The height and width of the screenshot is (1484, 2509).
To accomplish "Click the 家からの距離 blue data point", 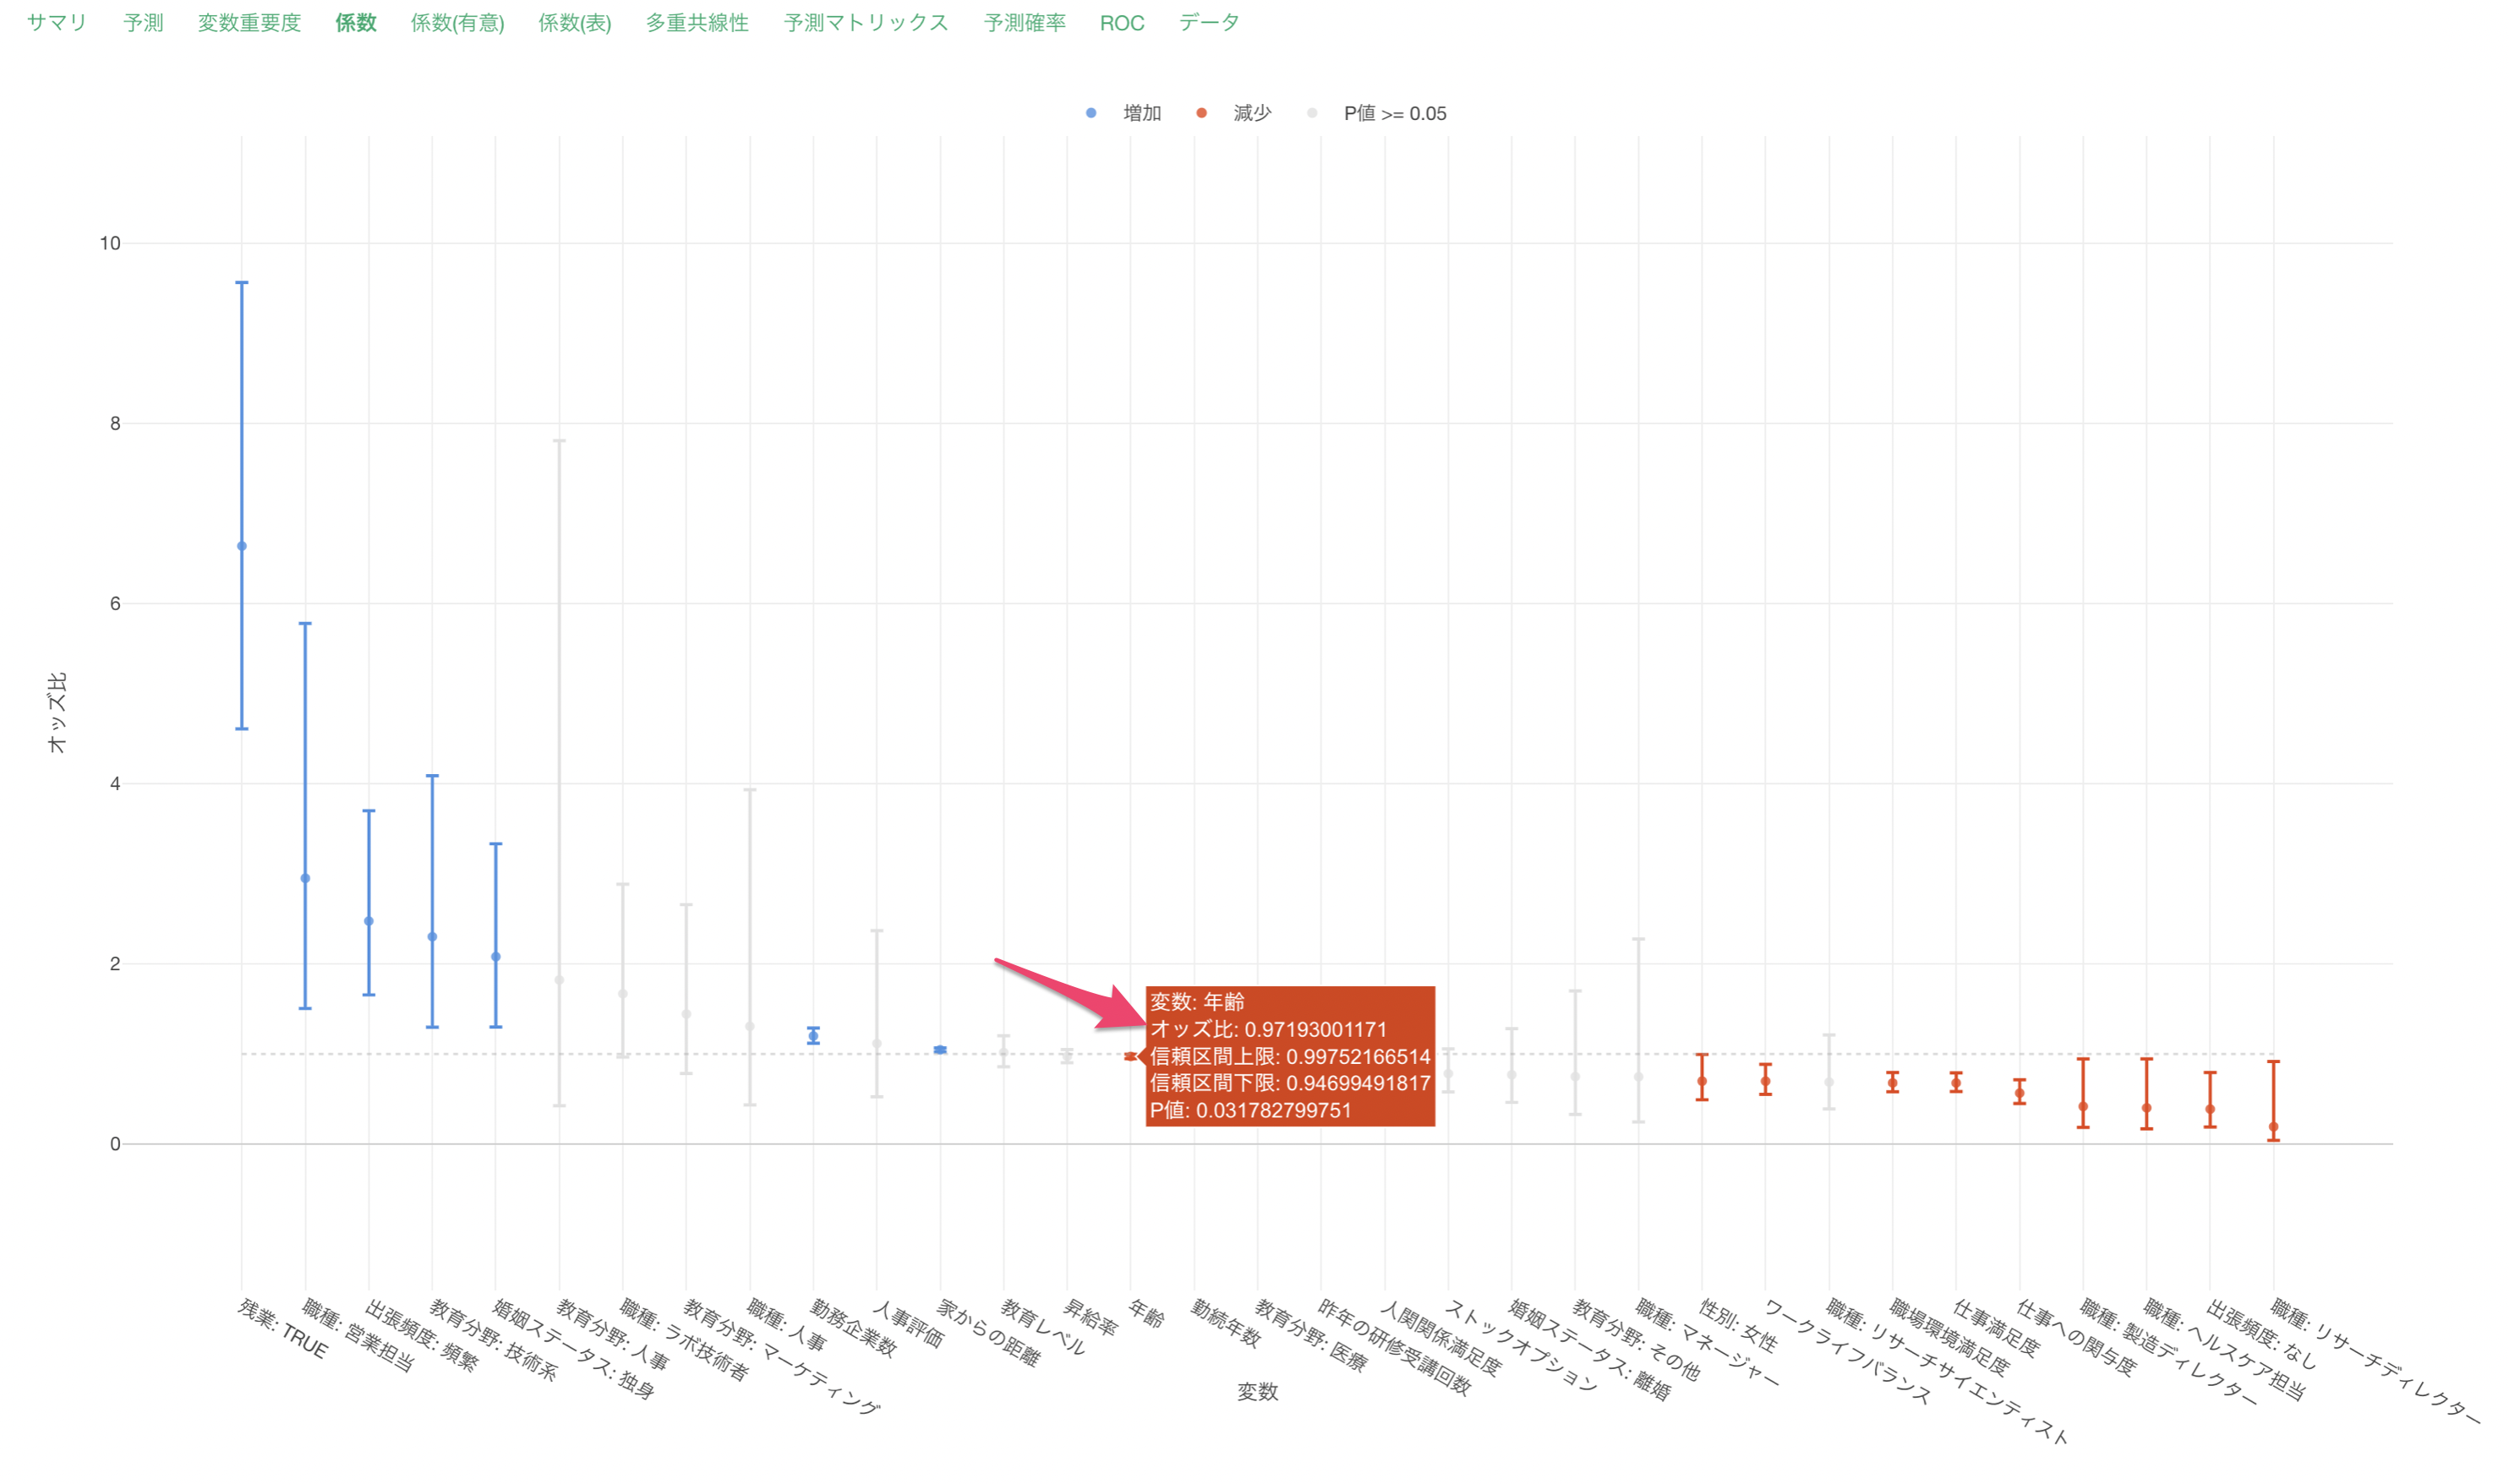I will (940, 1050).
